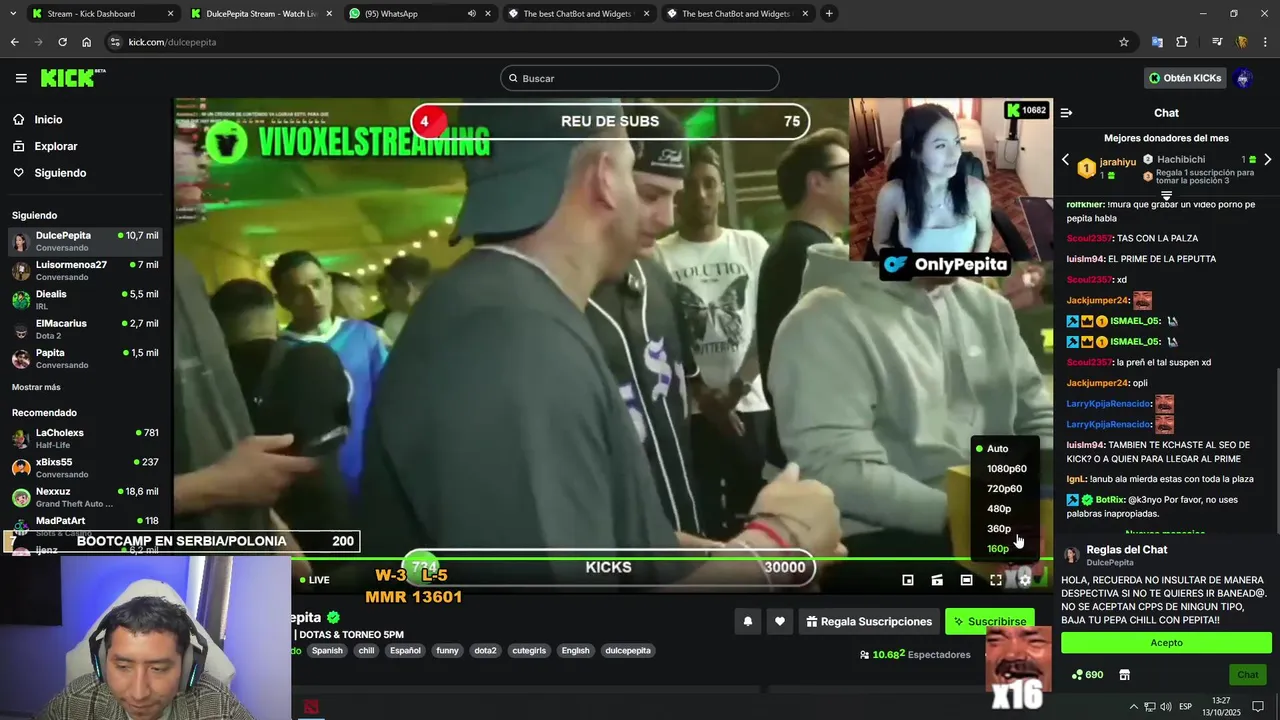Click the KICK logo

72,78
